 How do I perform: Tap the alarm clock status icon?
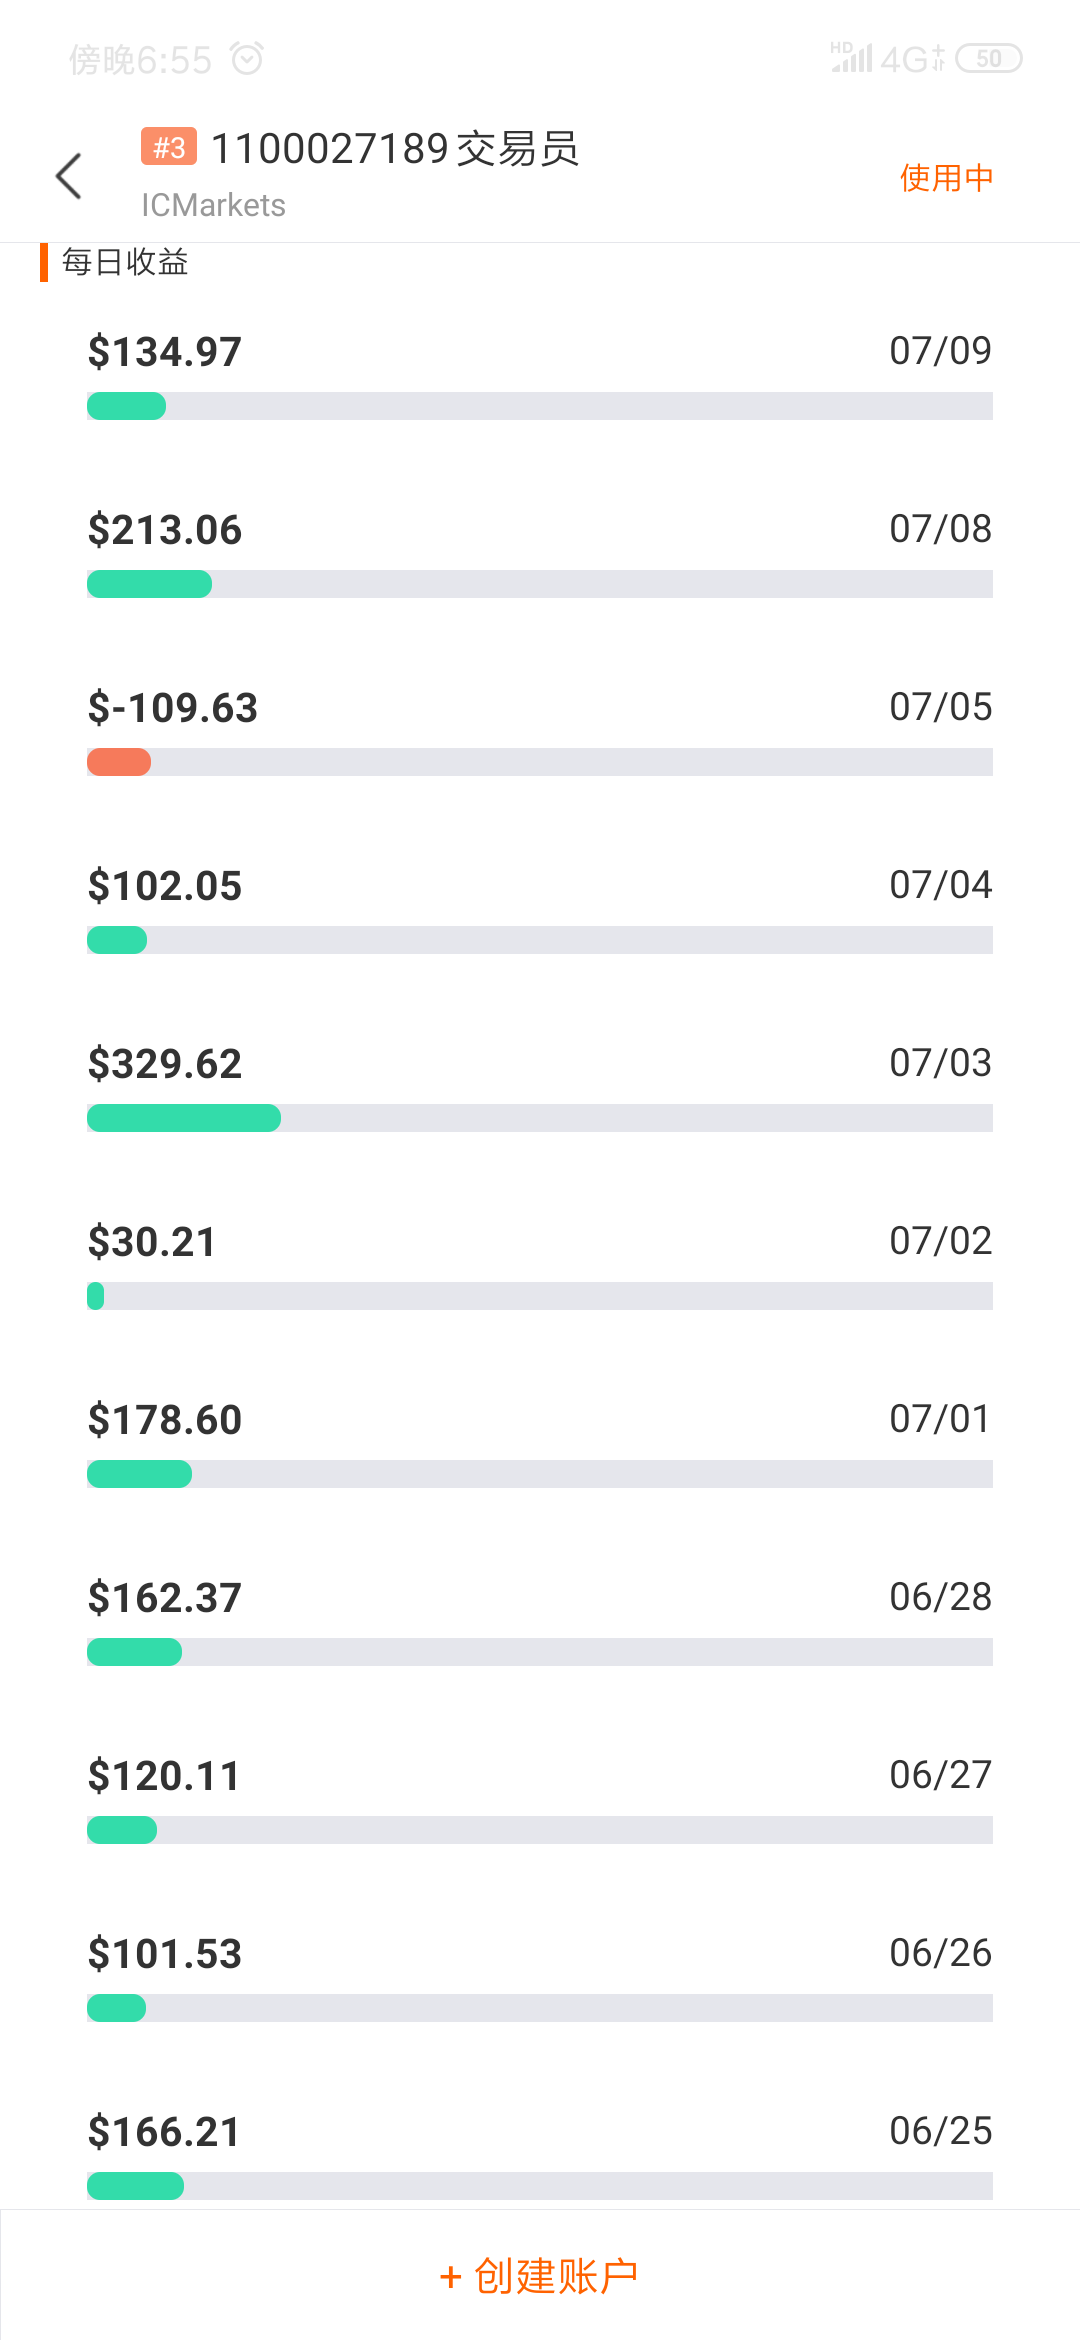coord(247,59)
